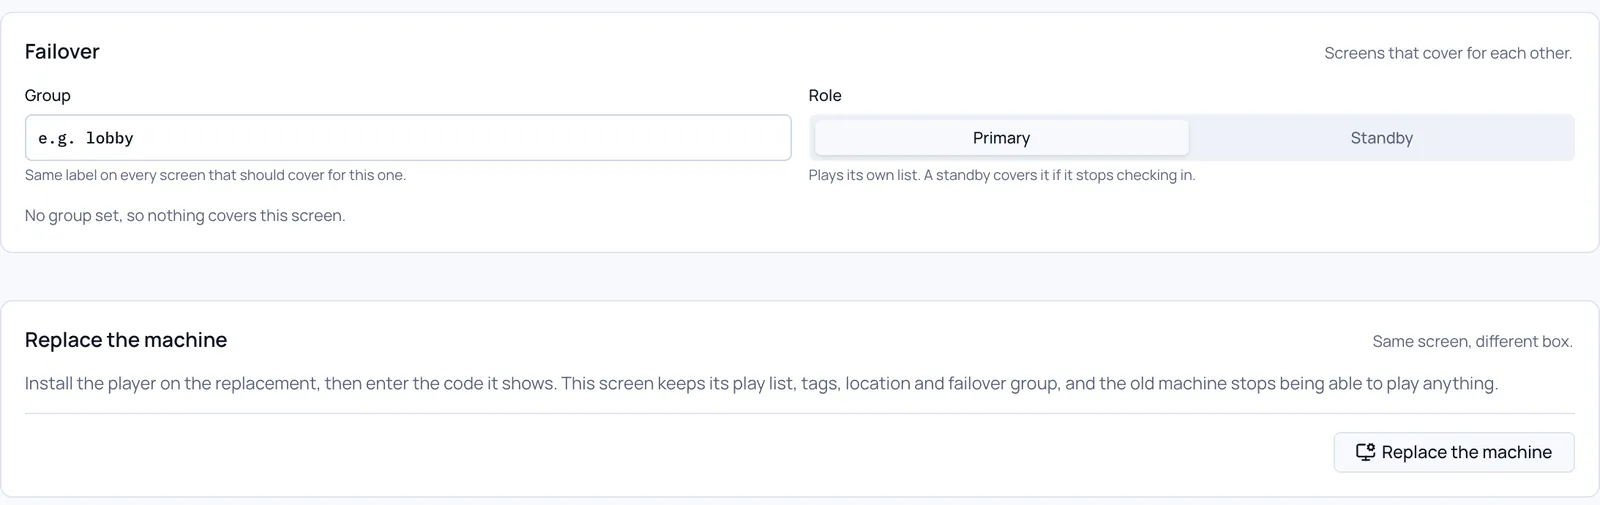
Task: Click the Group text input field
Action: click(x=408, y=138)
